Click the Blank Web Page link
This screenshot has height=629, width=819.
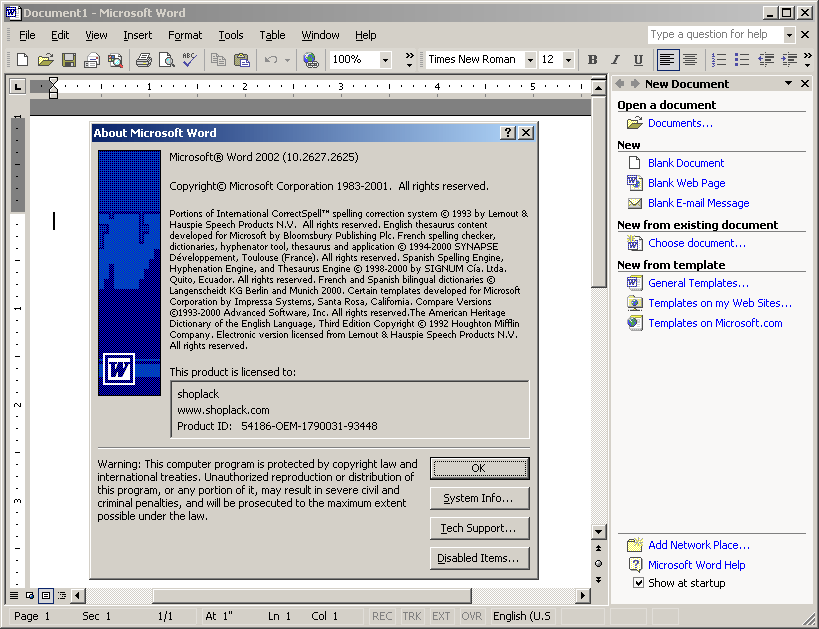tap(686, 183)
